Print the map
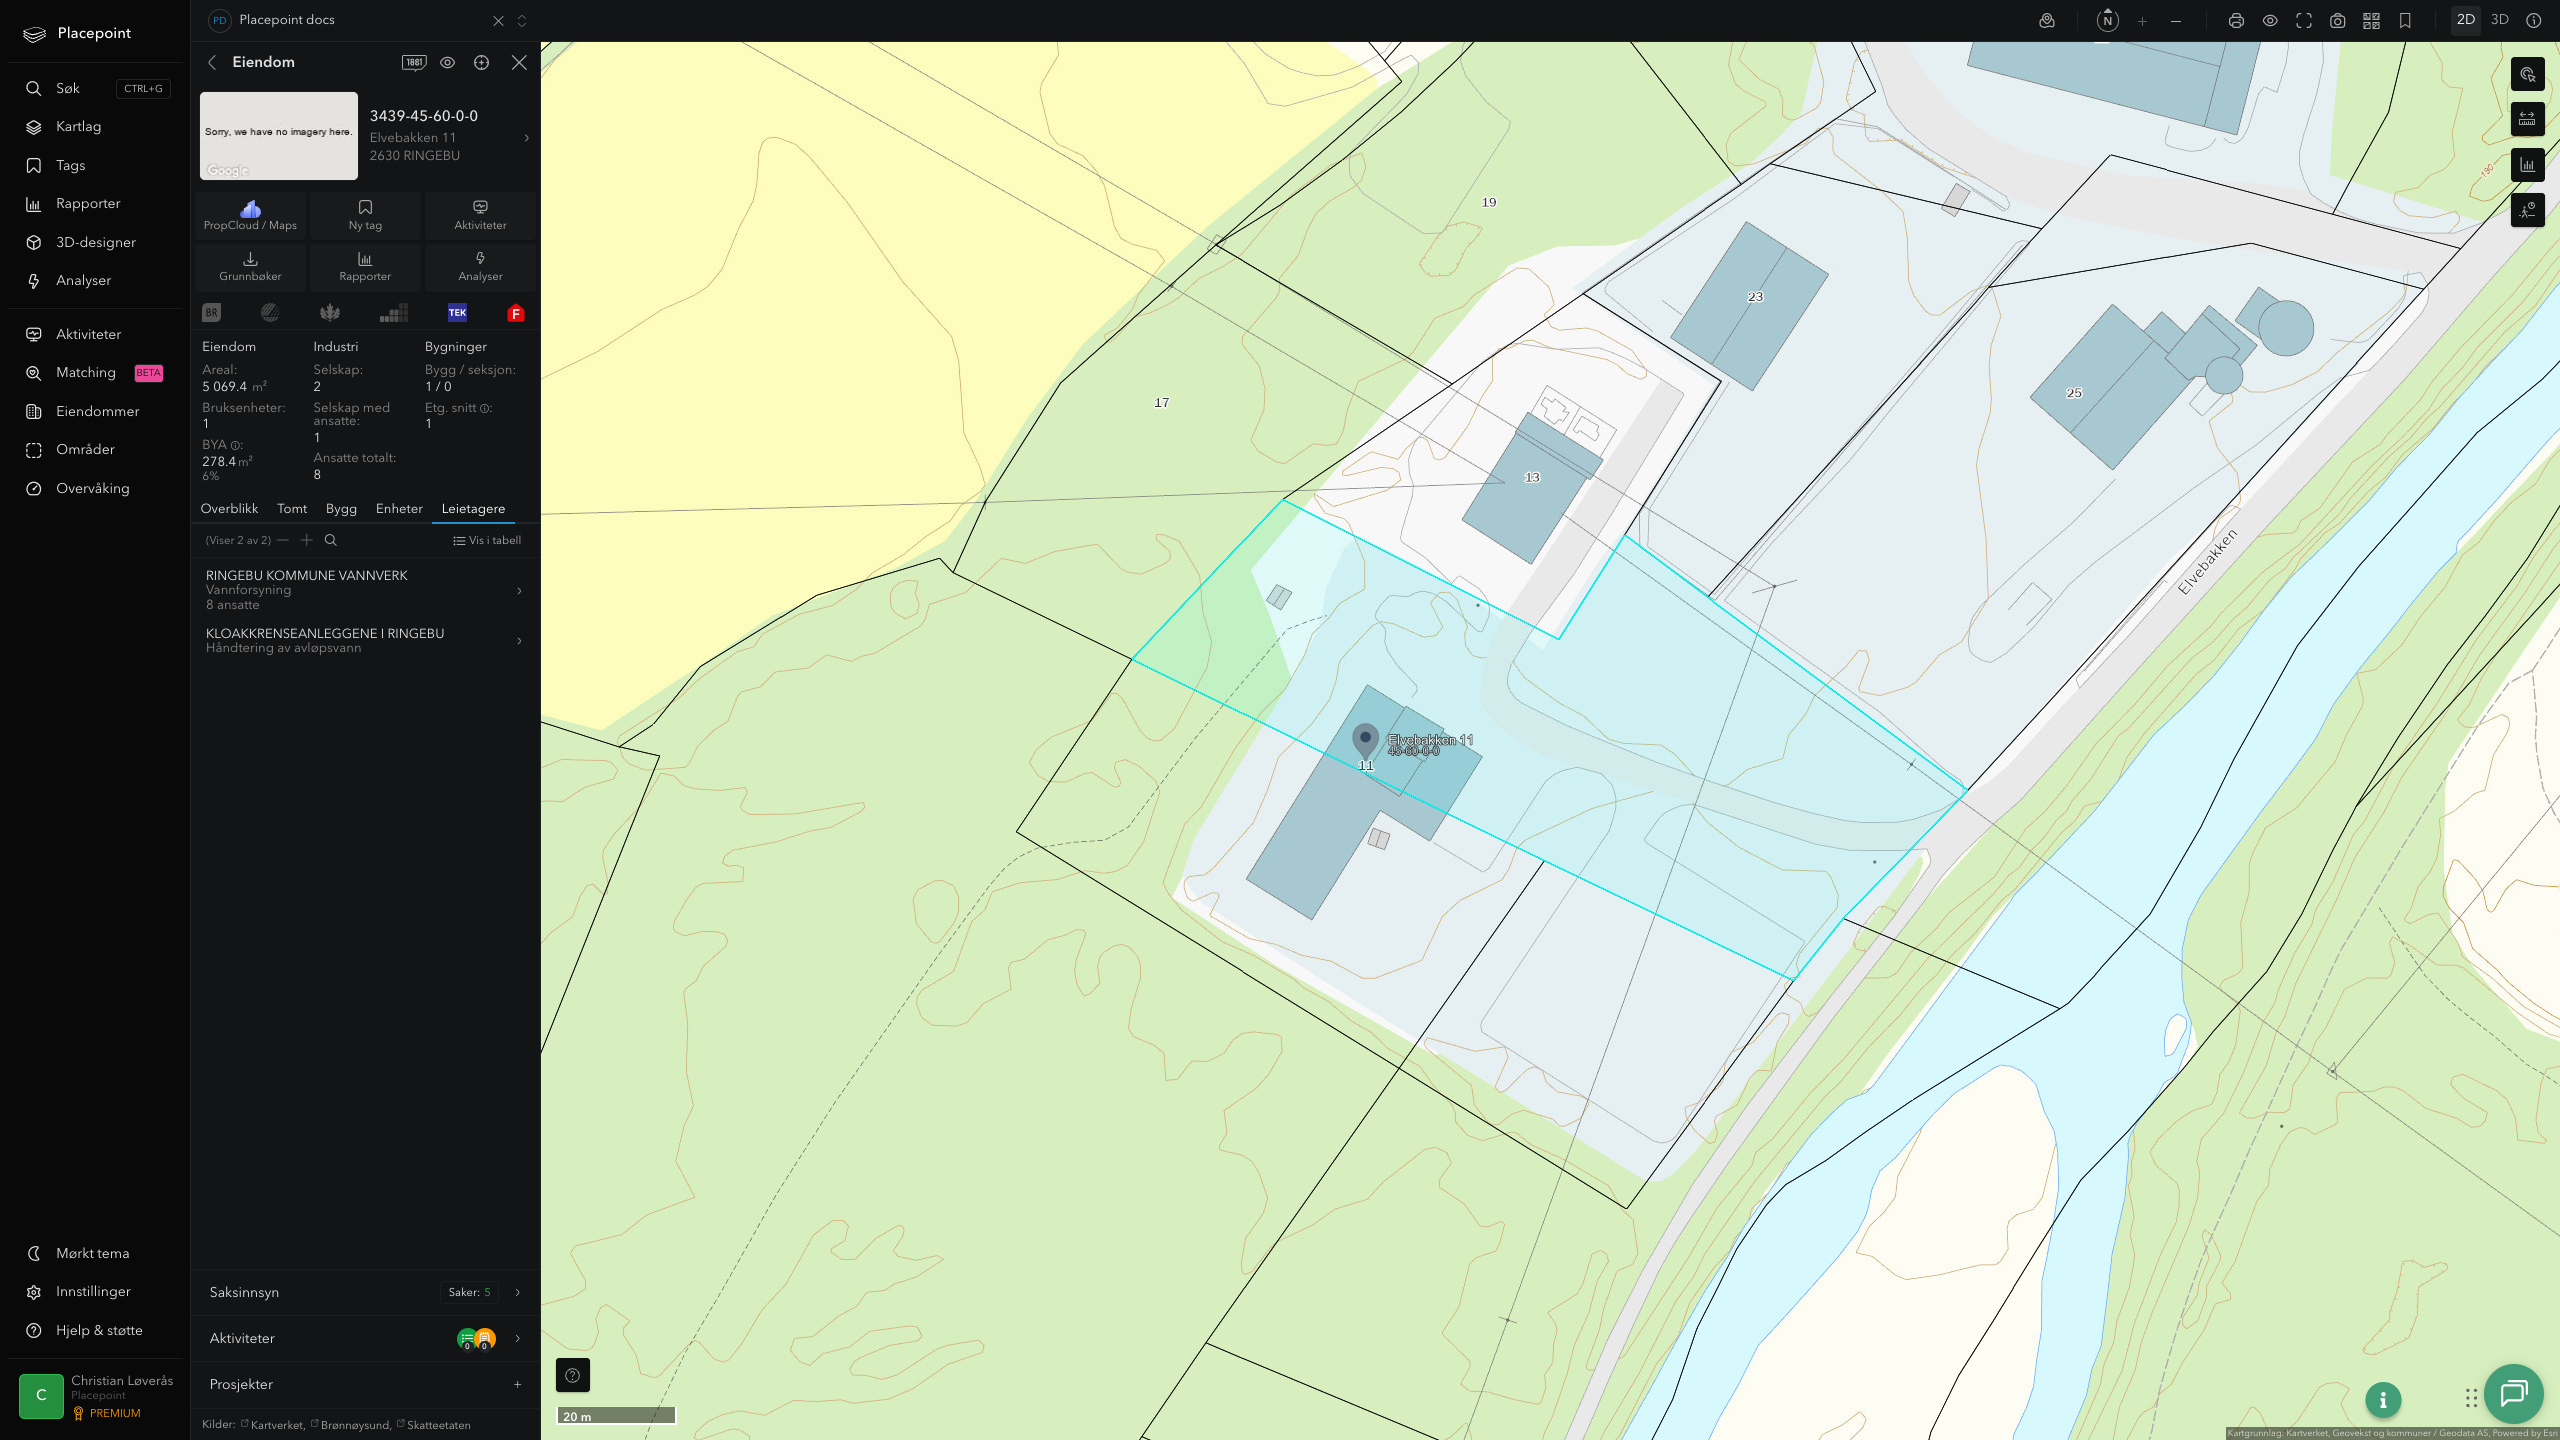This screenshot has width=2560, height=1440. pos(2236,21)
